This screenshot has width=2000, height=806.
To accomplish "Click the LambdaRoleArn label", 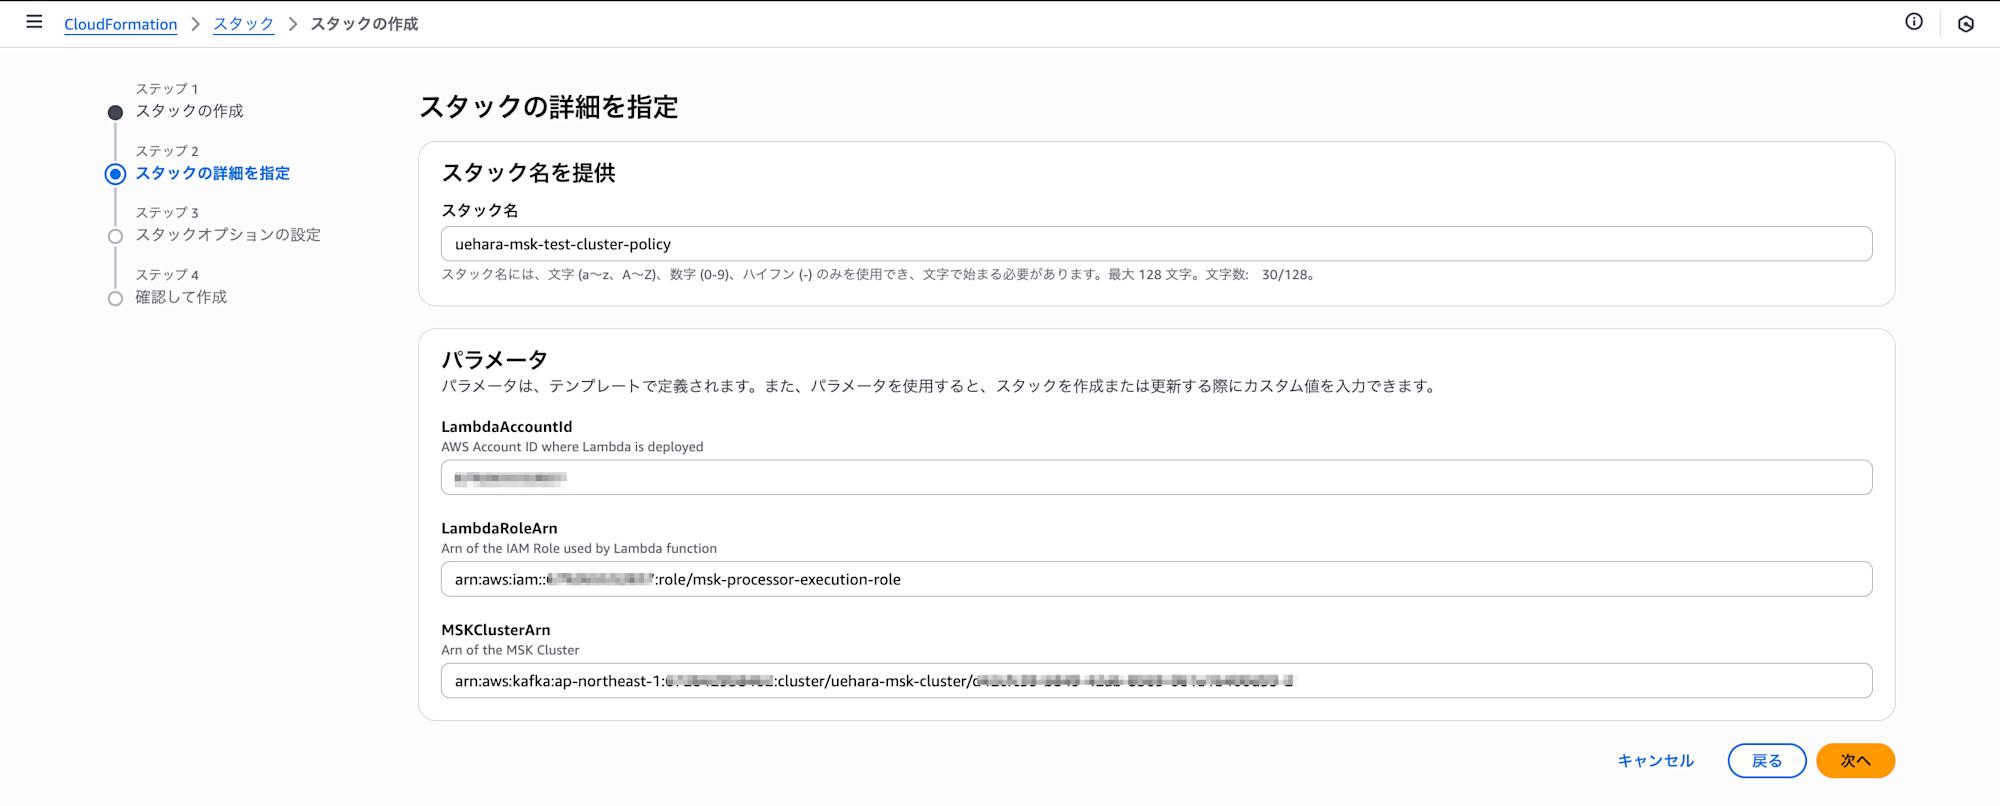I will (499, 529).
